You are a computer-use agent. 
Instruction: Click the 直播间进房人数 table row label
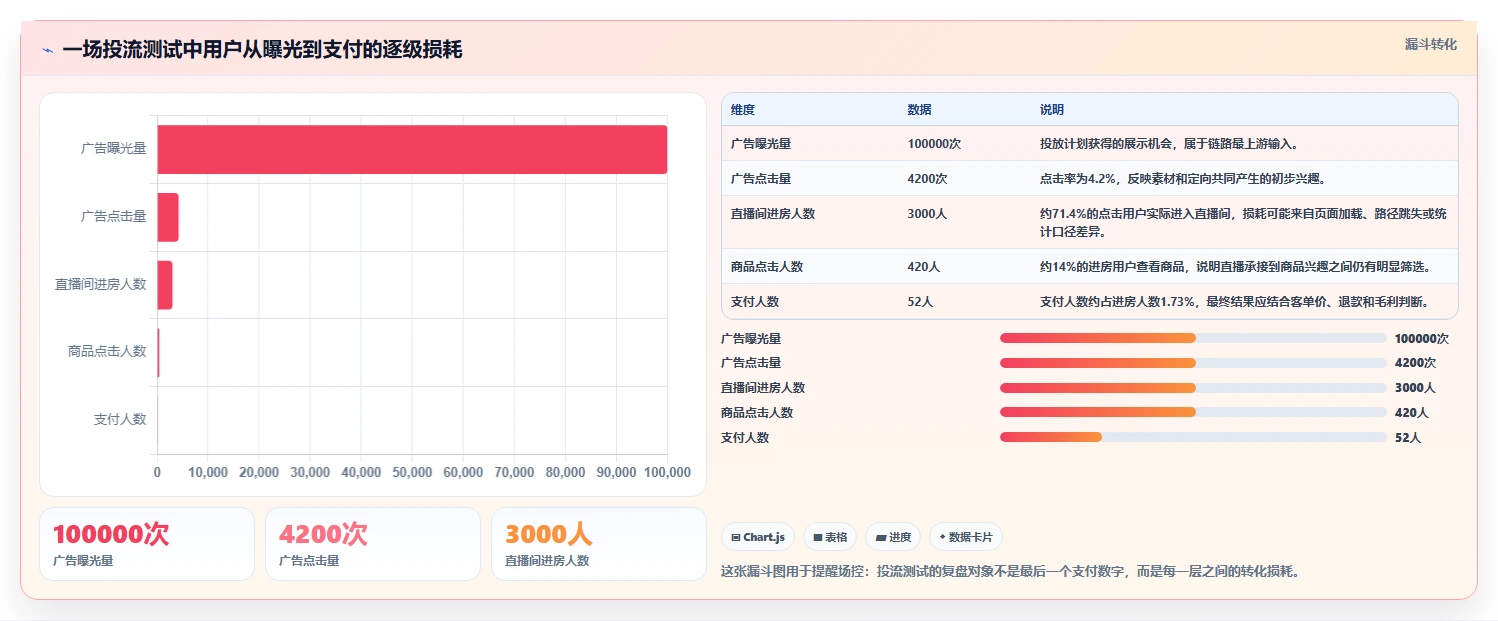[x=773, y=214]
